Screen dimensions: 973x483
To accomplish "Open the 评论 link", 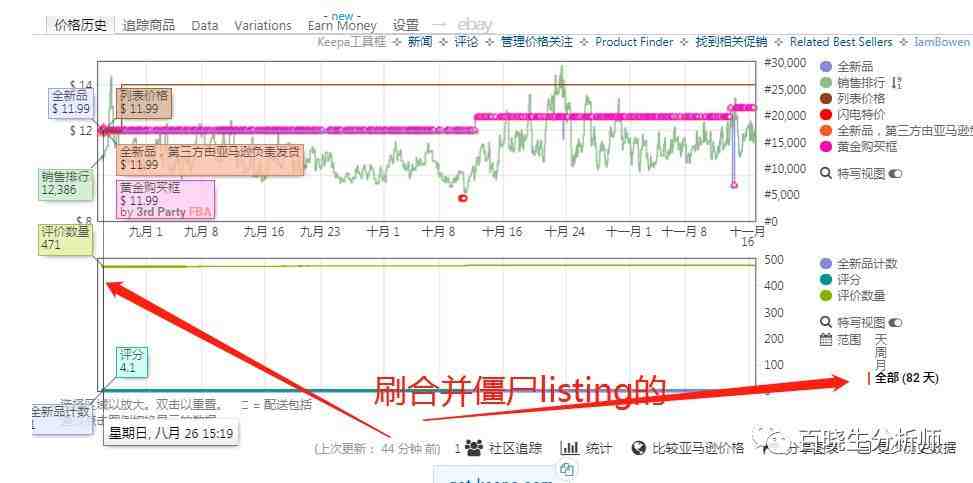I will 466,42.
